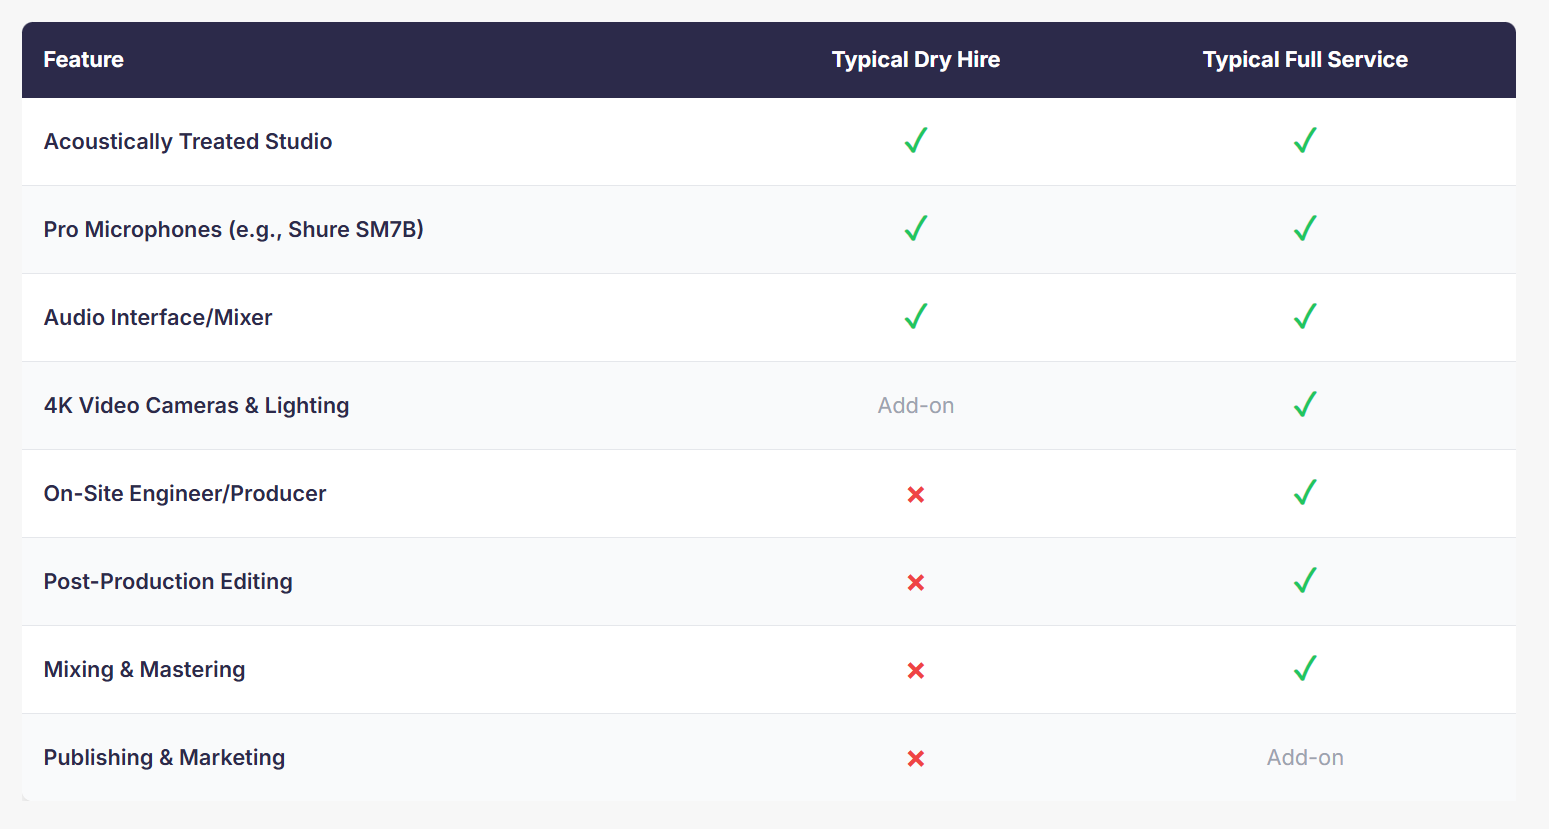Click Full Service checkmark for Audio Interface/Mixer
The width and height of the screenshot is (1549, 829).
tap(1305, 317)
